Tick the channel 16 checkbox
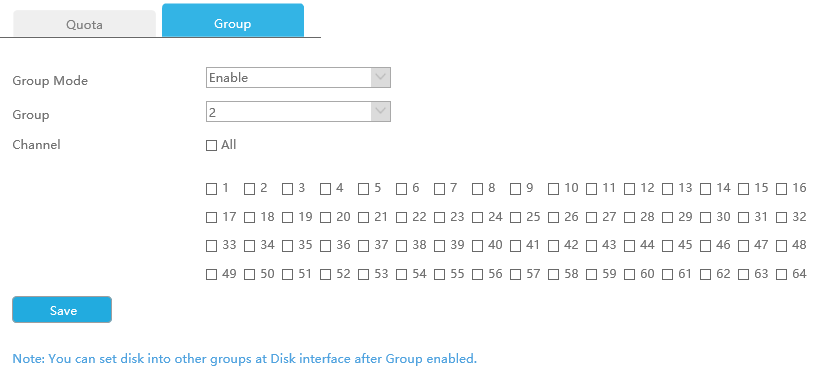Viewport: 815px width, 373px height. (781, 189)
